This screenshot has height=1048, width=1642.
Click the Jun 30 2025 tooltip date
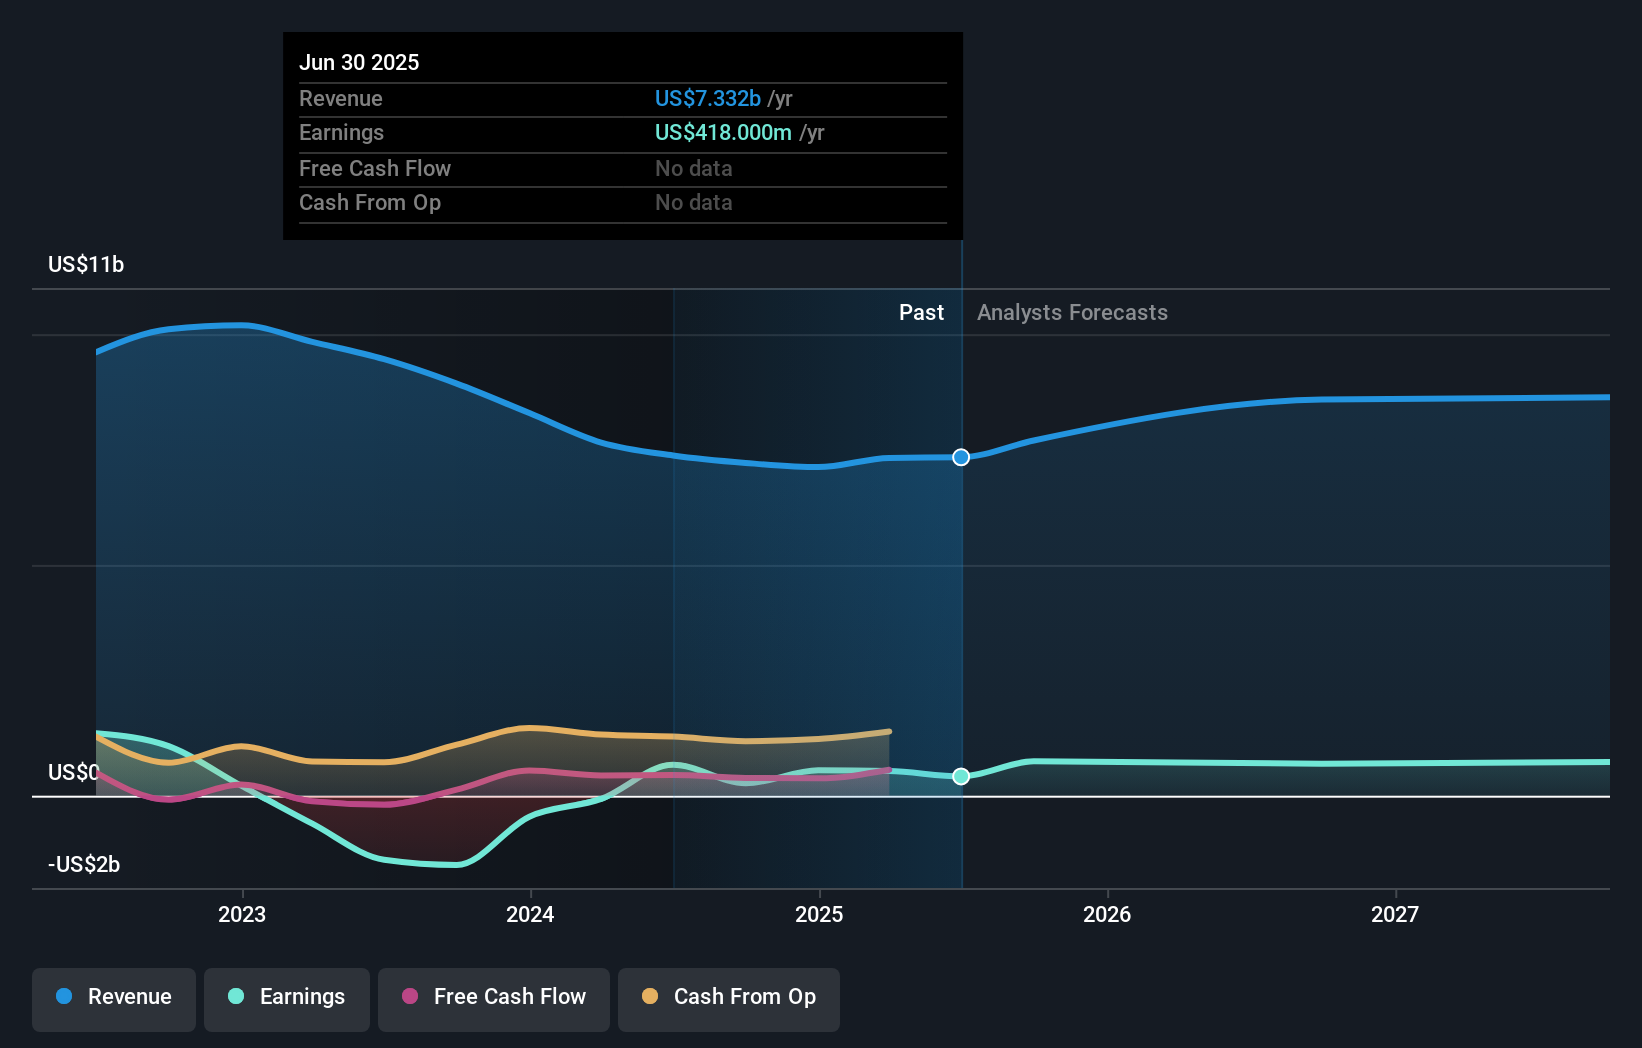coord(359,62)
